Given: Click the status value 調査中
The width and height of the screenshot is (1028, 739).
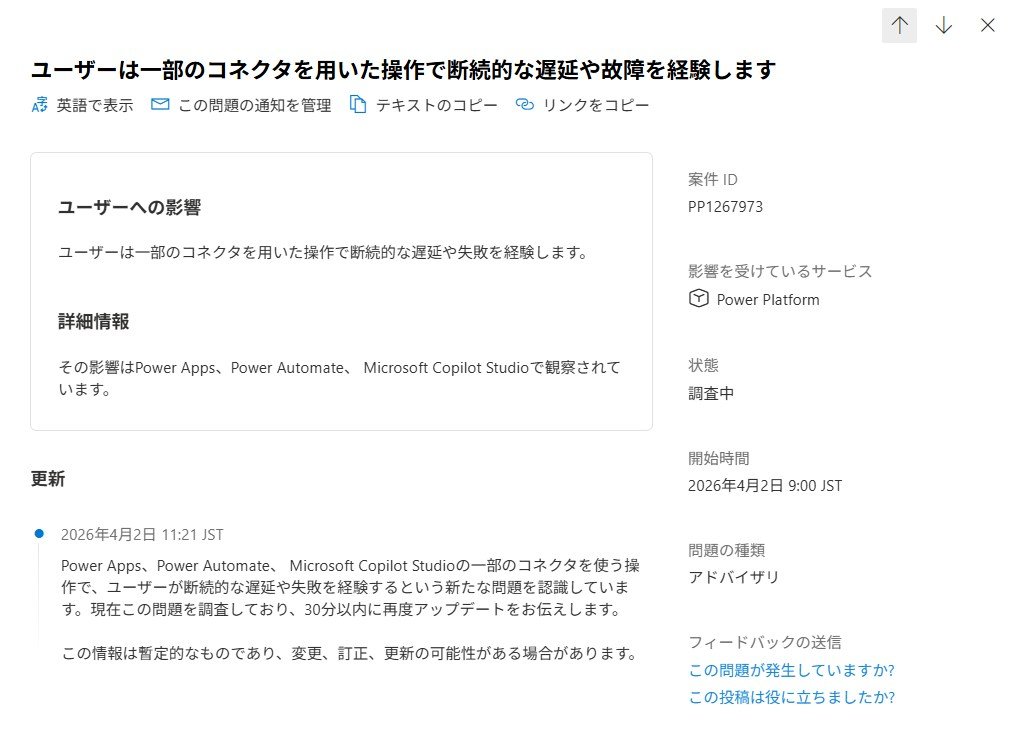Looking at the screenshot, I should click(x=711, y=393).
